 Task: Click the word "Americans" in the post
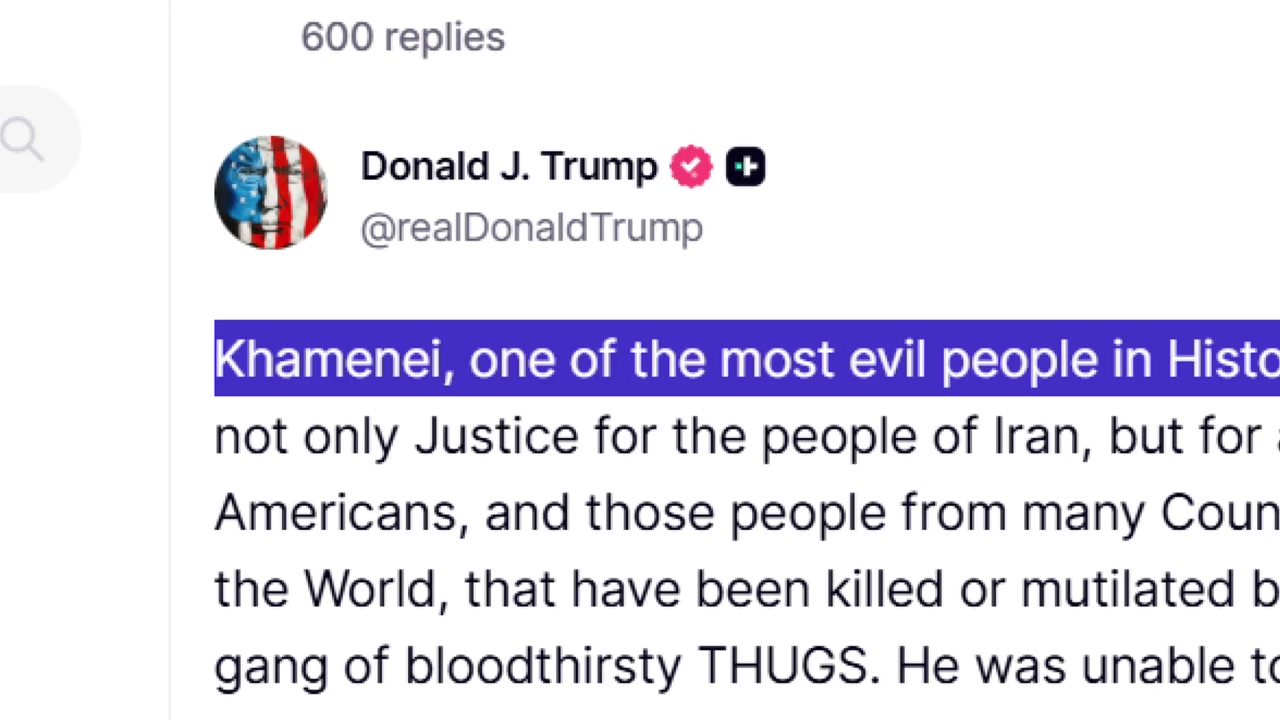[x=340, y=513]
